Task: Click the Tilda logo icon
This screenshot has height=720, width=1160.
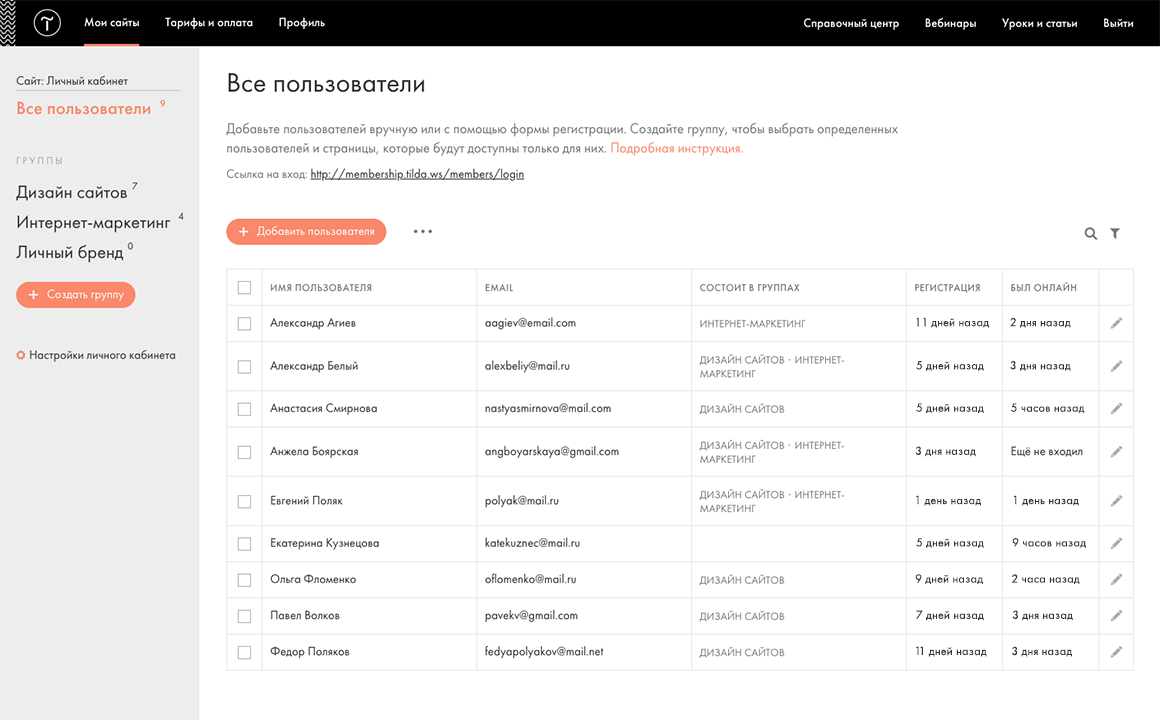Action: click(x=47, y=23)
